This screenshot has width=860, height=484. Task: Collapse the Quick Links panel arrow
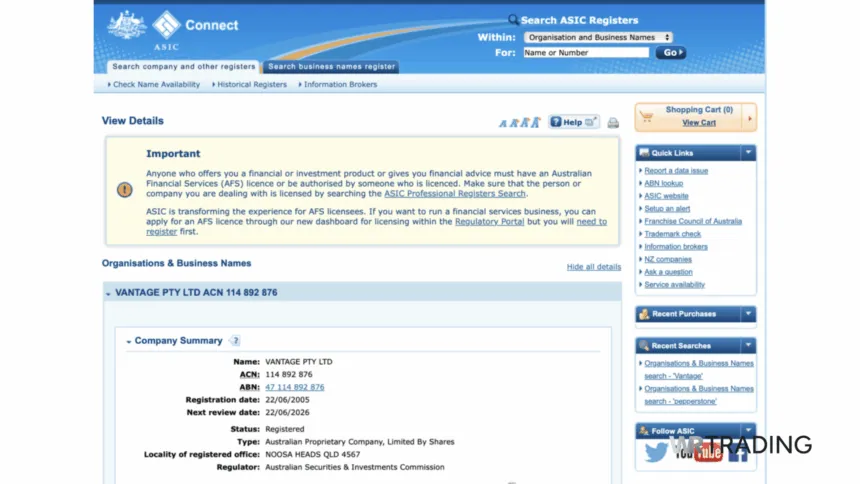(x=748, y=153)
